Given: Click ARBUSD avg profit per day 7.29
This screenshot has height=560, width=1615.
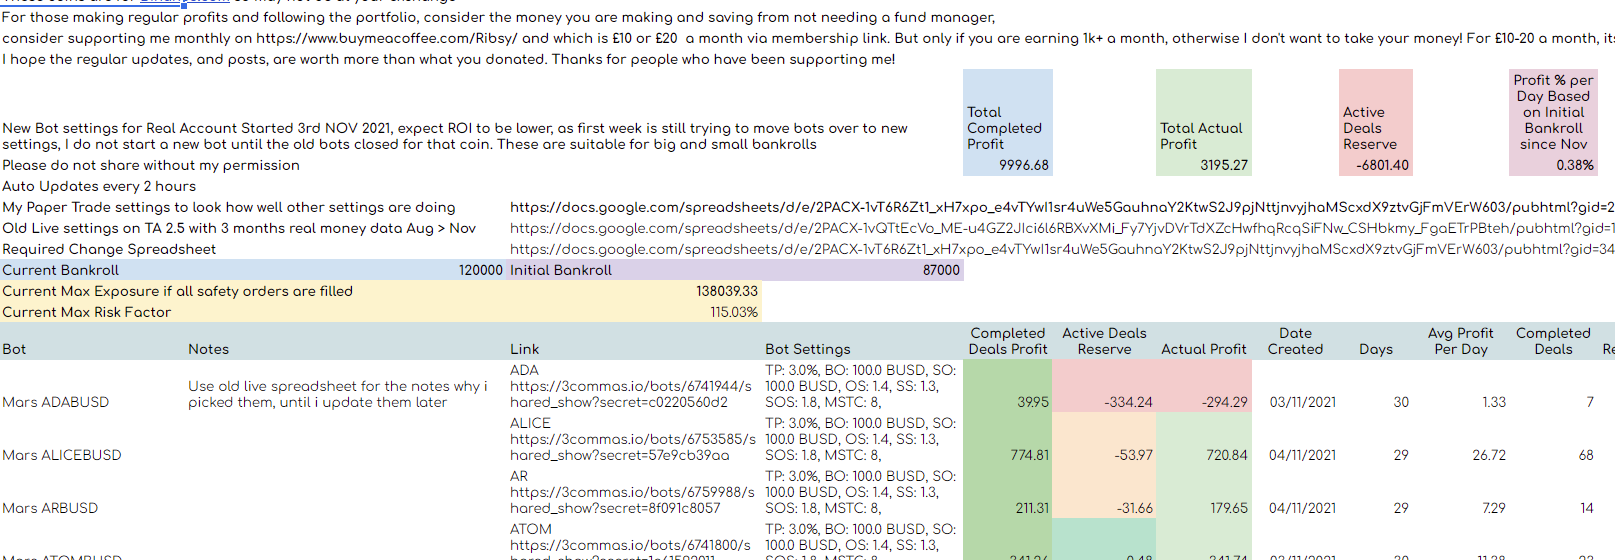Looking at the screenshot, I should (1494, 508).
